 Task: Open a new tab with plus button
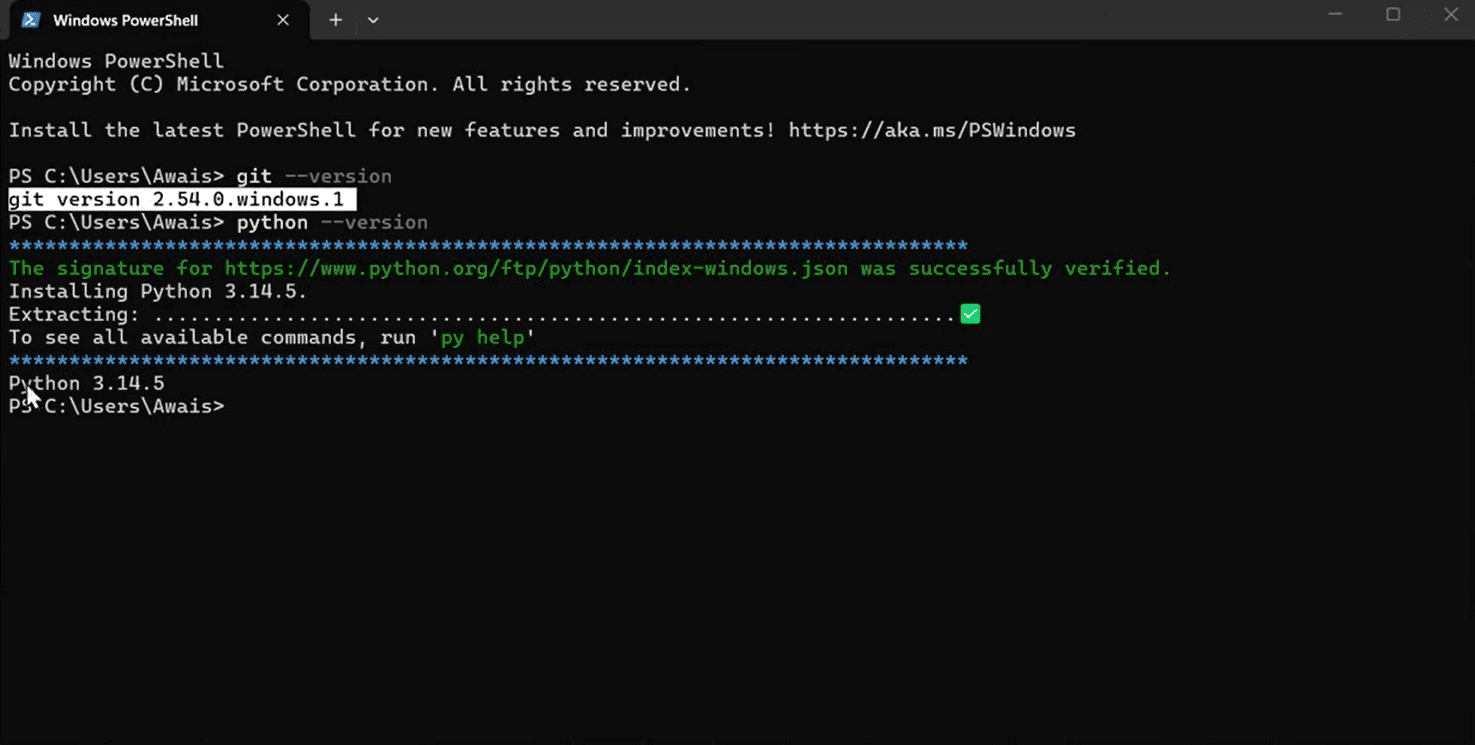tap(336, 20)
